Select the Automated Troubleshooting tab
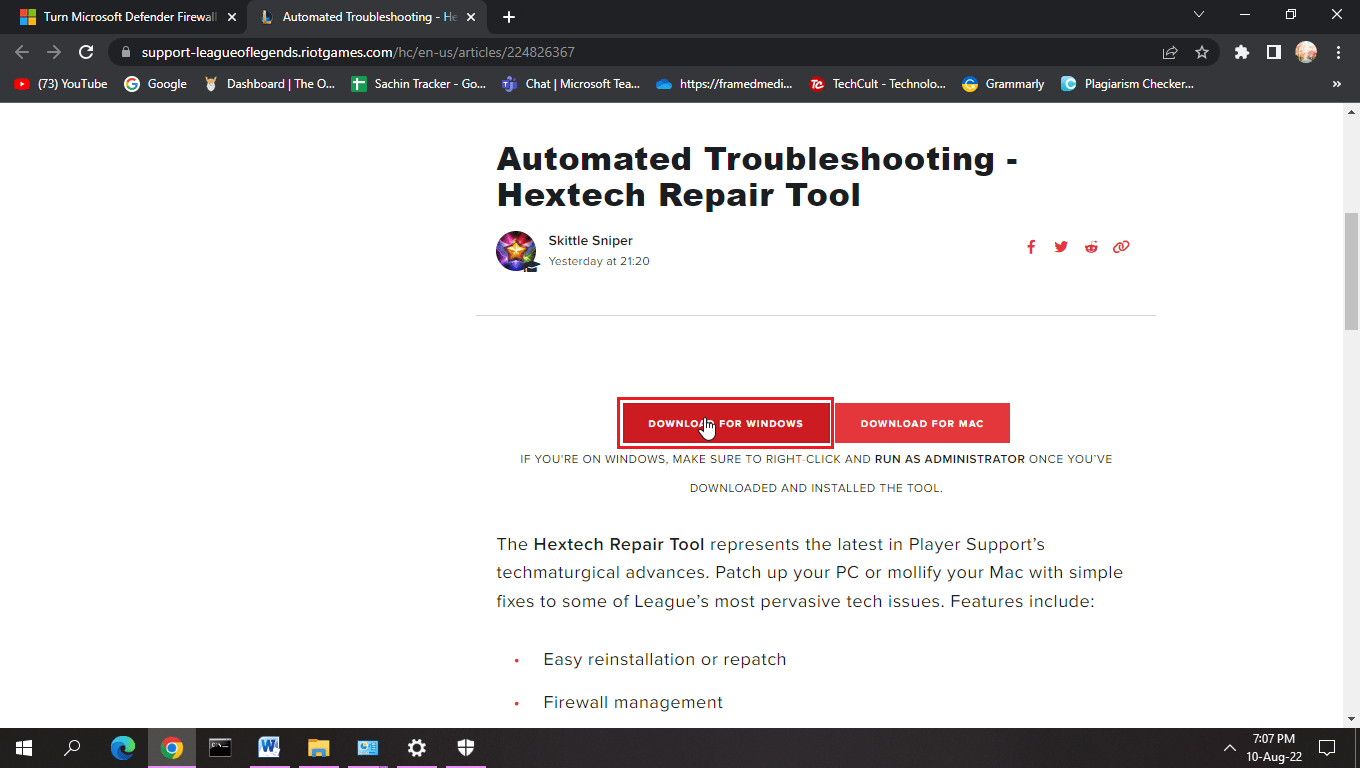 [368, 17]
